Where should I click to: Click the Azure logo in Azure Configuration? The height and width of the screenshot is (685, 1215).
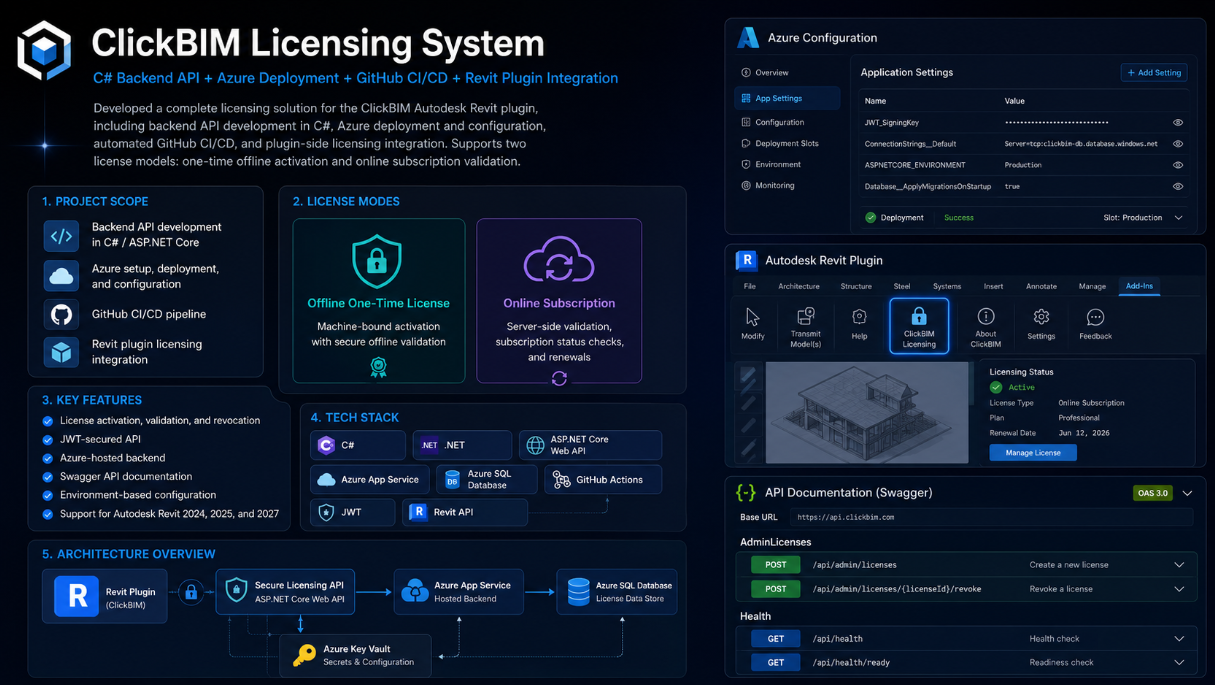pyautogui.click(x=748, y=37)
